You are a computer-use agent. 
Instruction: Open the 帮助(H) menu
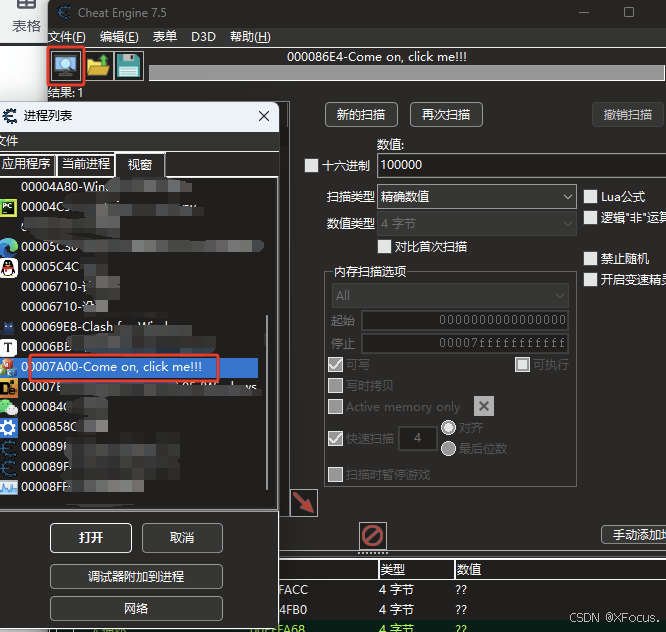tap(250, 37)
